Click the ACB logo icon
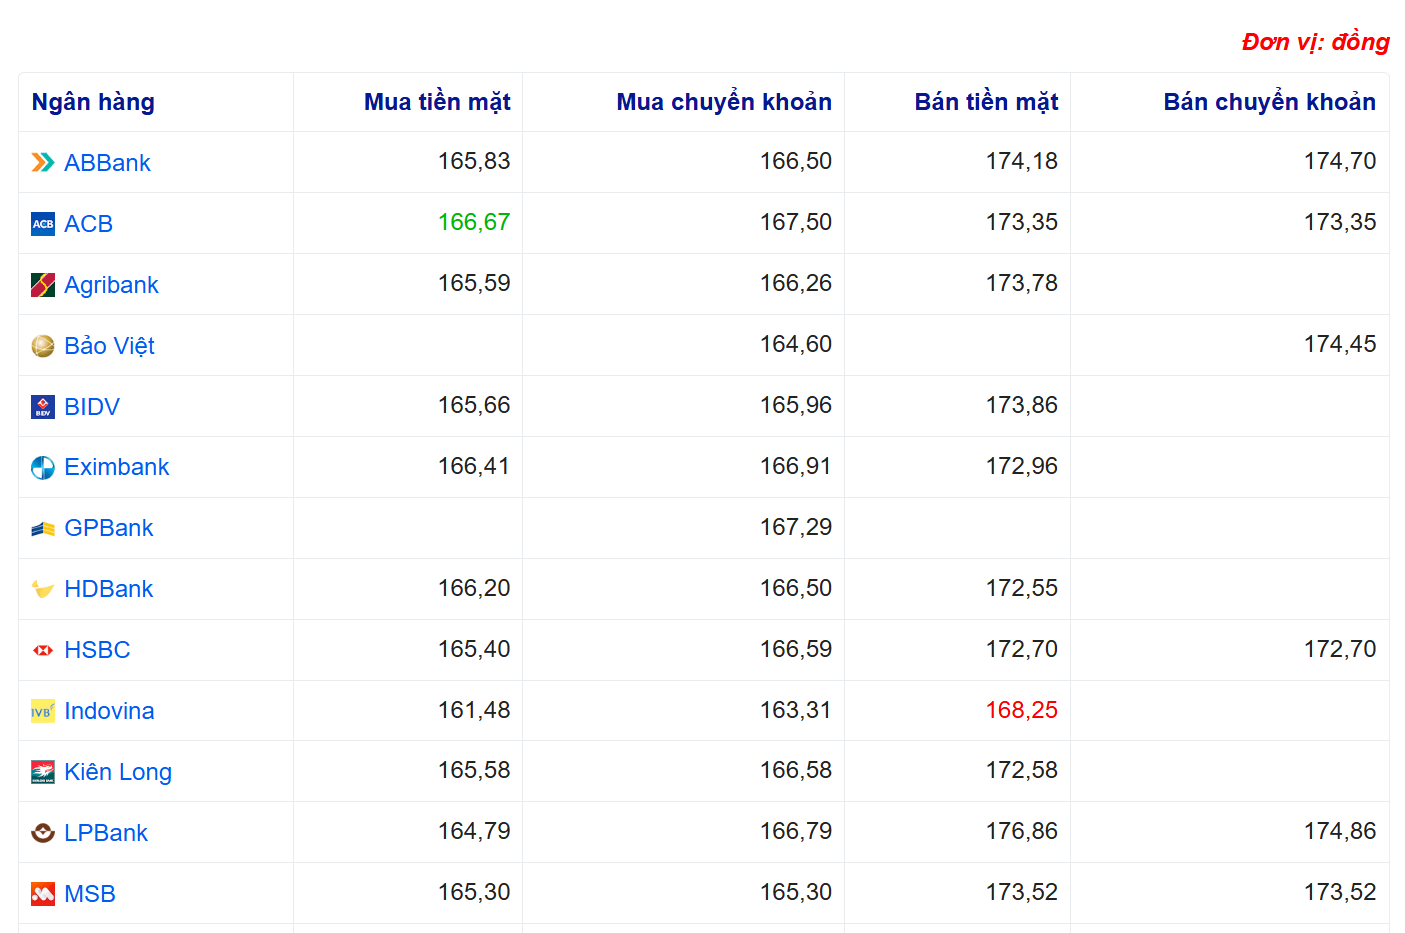 coord(42,224)
